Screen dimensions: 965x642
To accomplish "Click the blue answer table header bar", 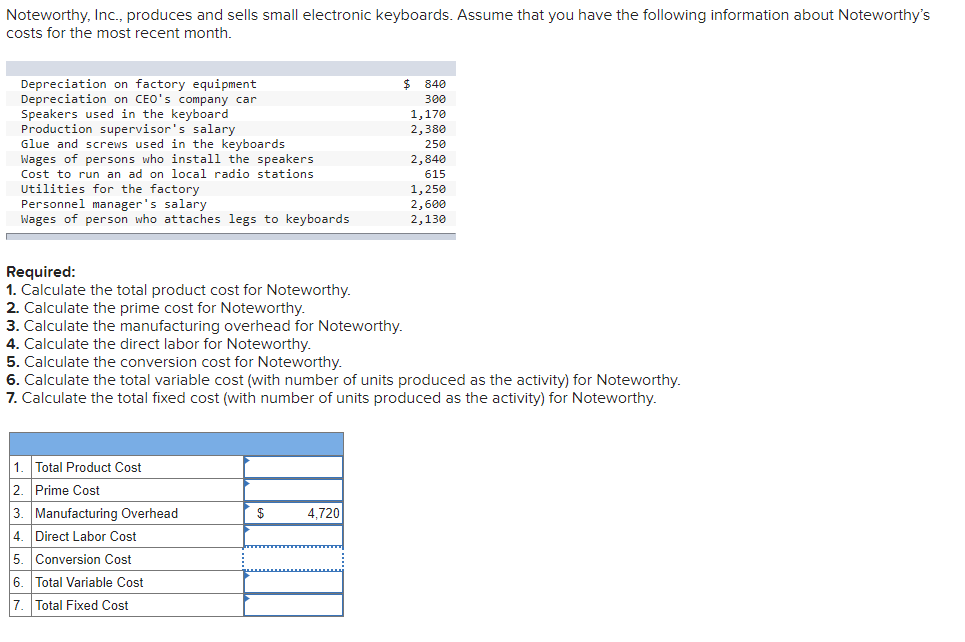I will [x=176, y=444].
